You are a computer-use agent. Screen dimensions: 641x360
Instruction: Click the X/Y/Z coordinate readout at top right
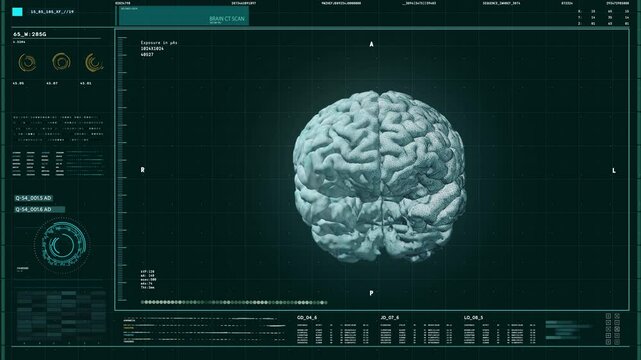coord(603,18)
